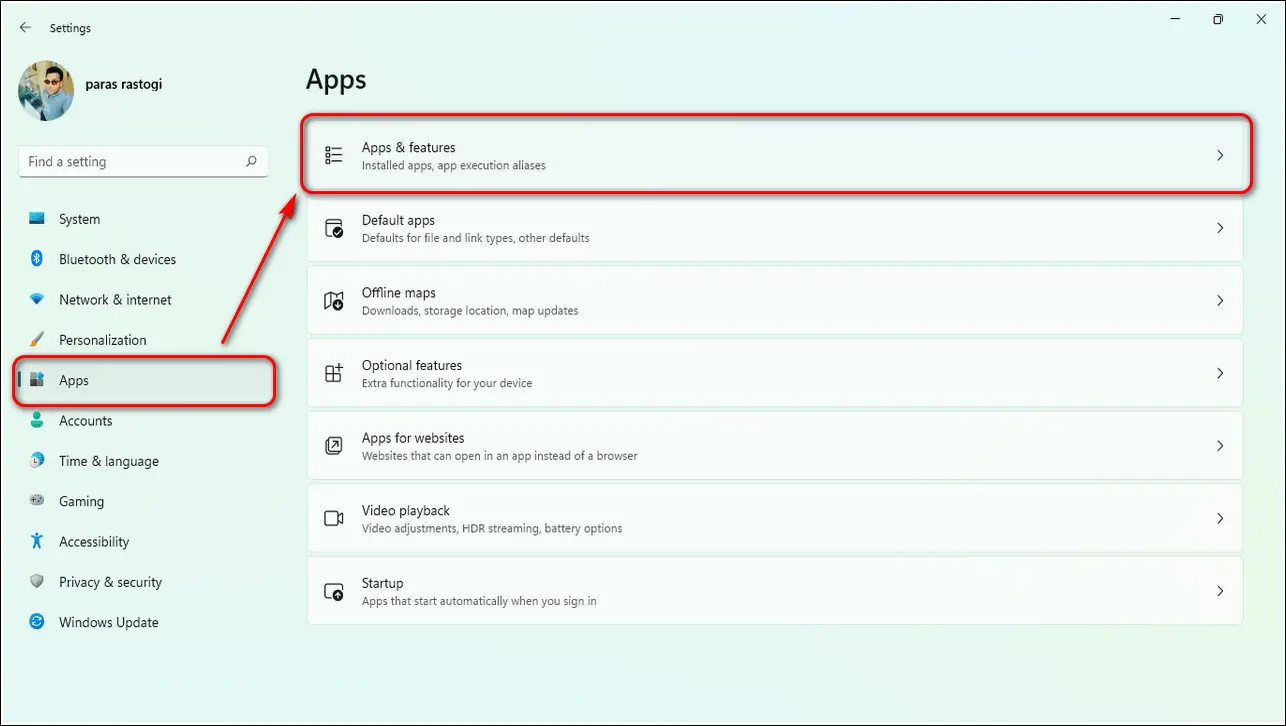
Task: Click the Gaming controller icon
Action: tap(37, 501)
